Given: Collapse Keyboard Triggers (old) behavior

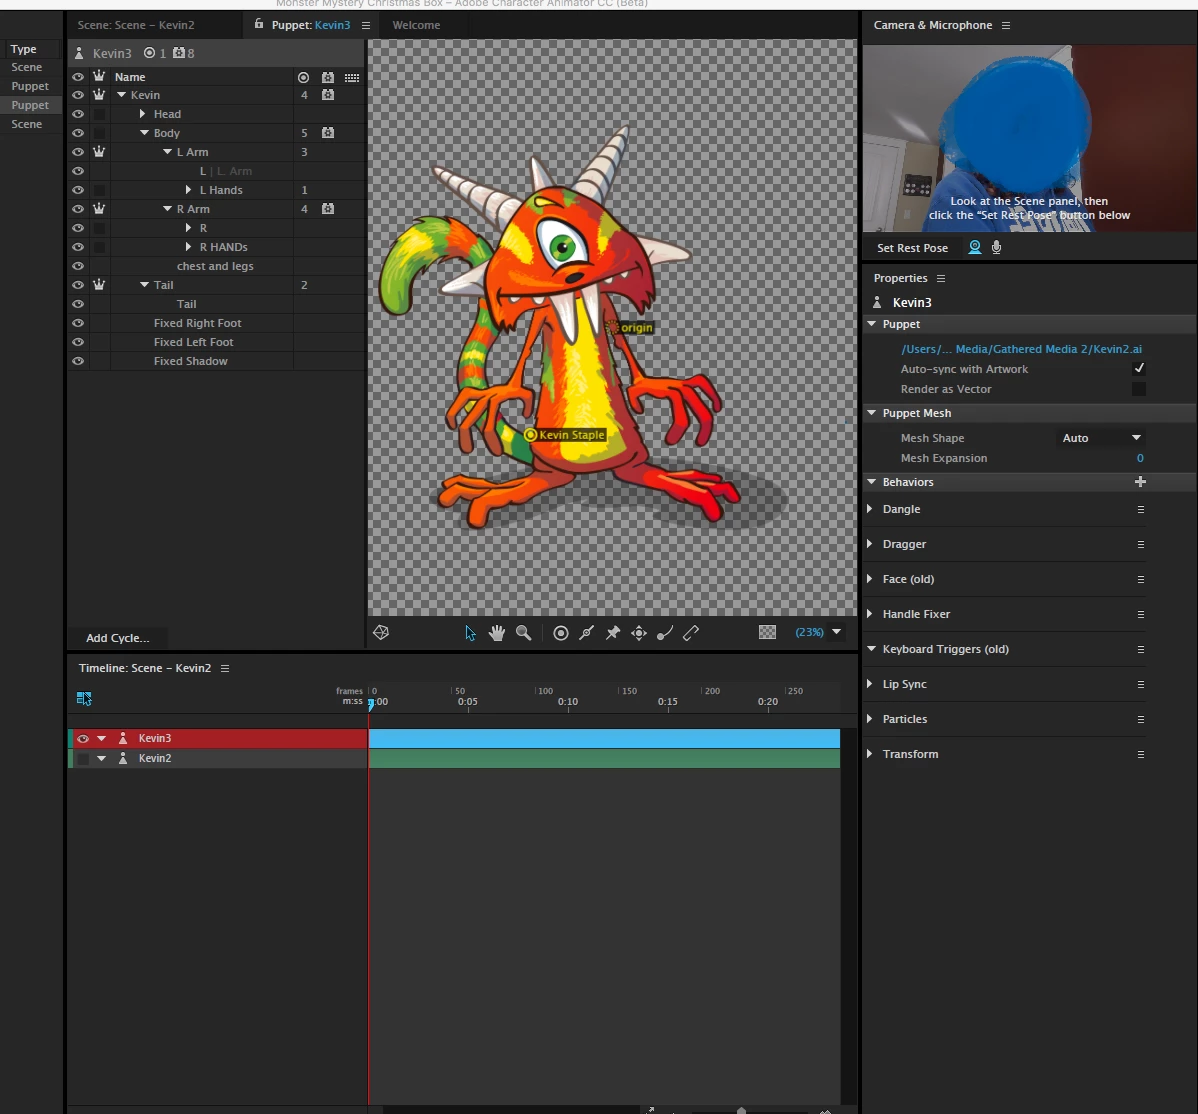Looking at the screenshot, I should click(871, 649).
